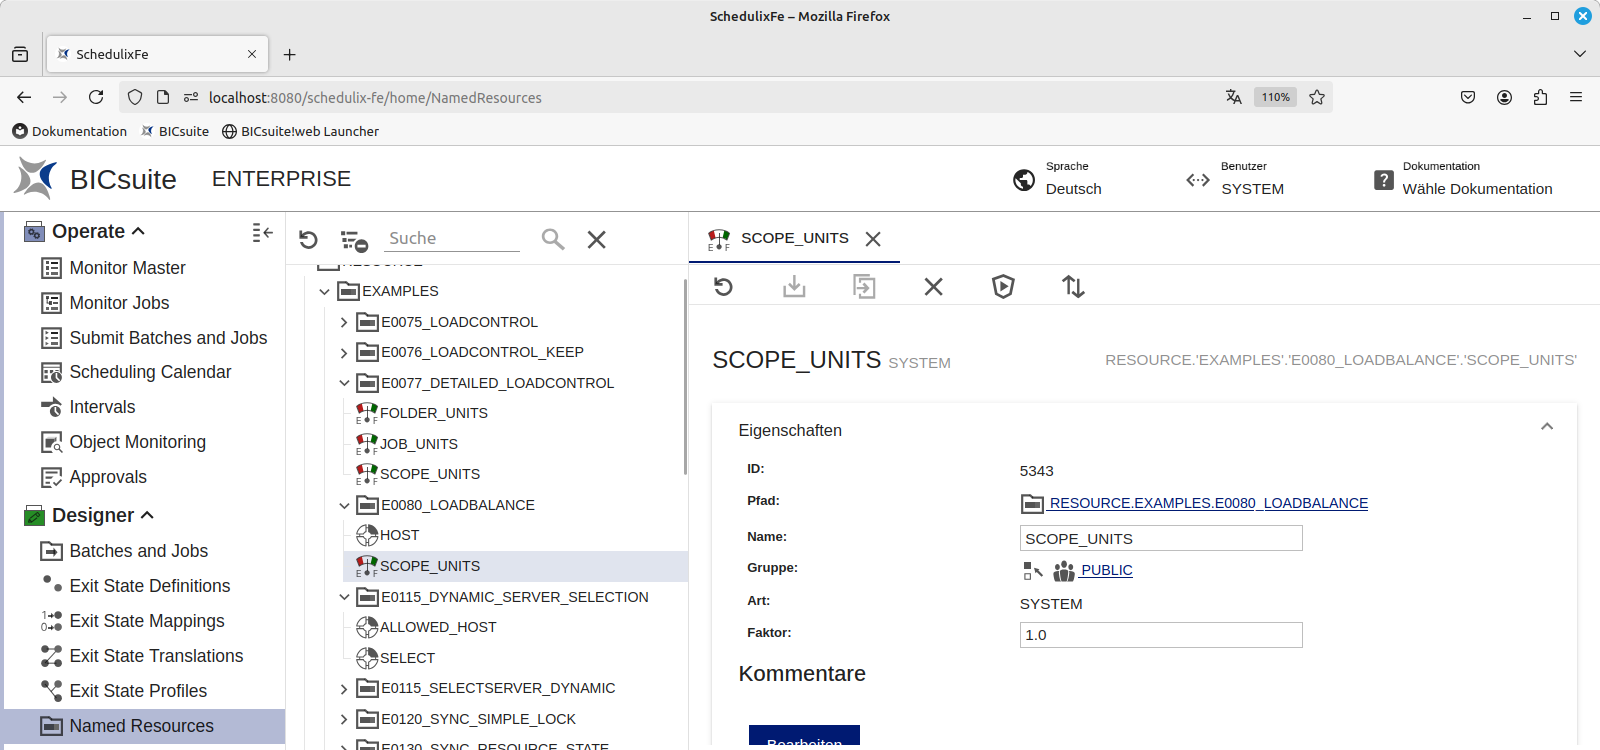This screenshot has width=1600, height=750.
Task: Open Exit State Definitions menu item
Action: click(149, 586)
